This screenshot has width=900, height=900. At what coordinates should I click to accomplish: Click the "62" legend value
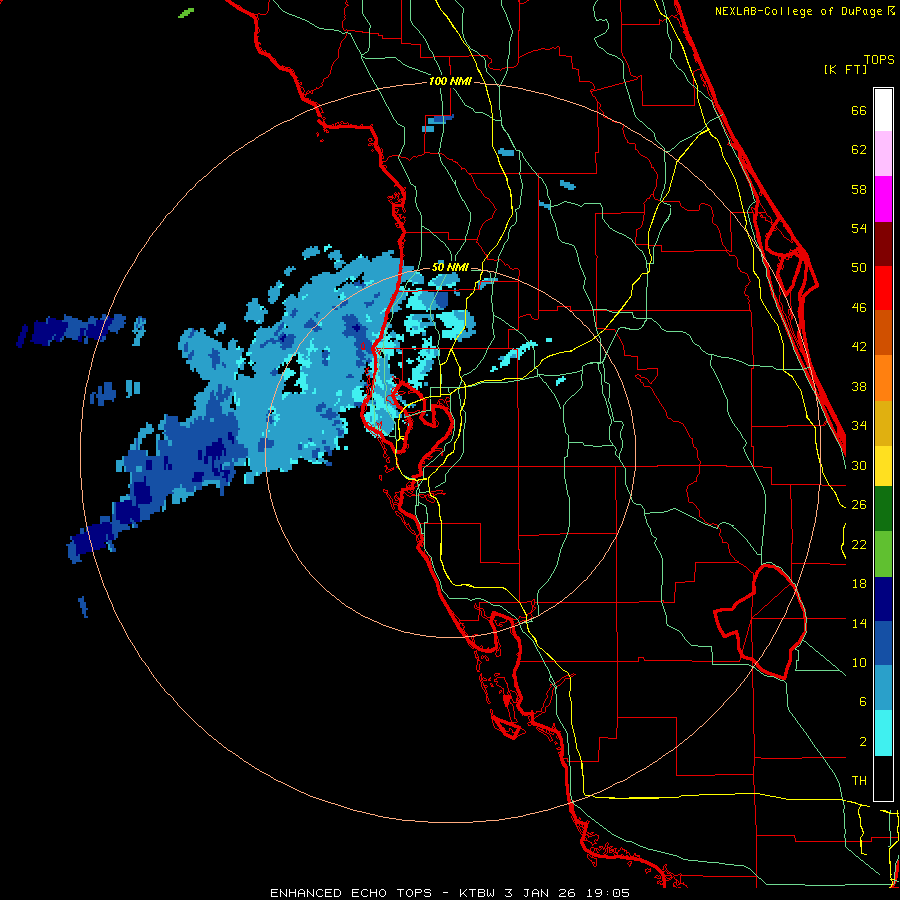pos(859,150)
